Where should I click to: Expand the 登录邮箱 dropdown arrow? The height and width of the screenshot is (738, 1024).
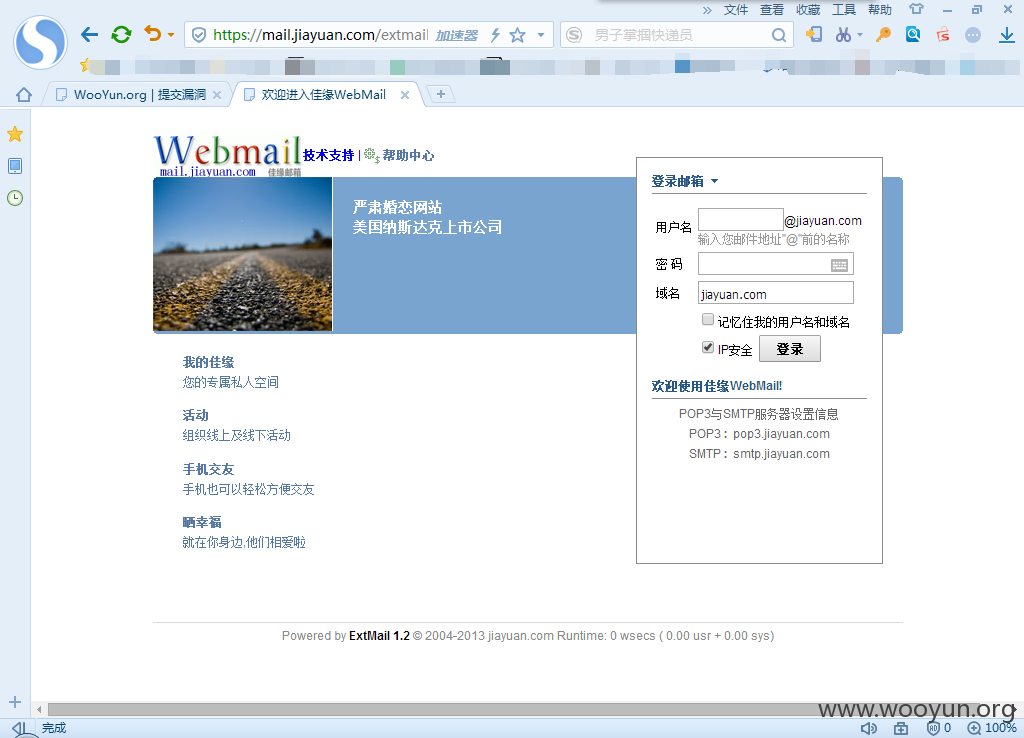[714, 181]
